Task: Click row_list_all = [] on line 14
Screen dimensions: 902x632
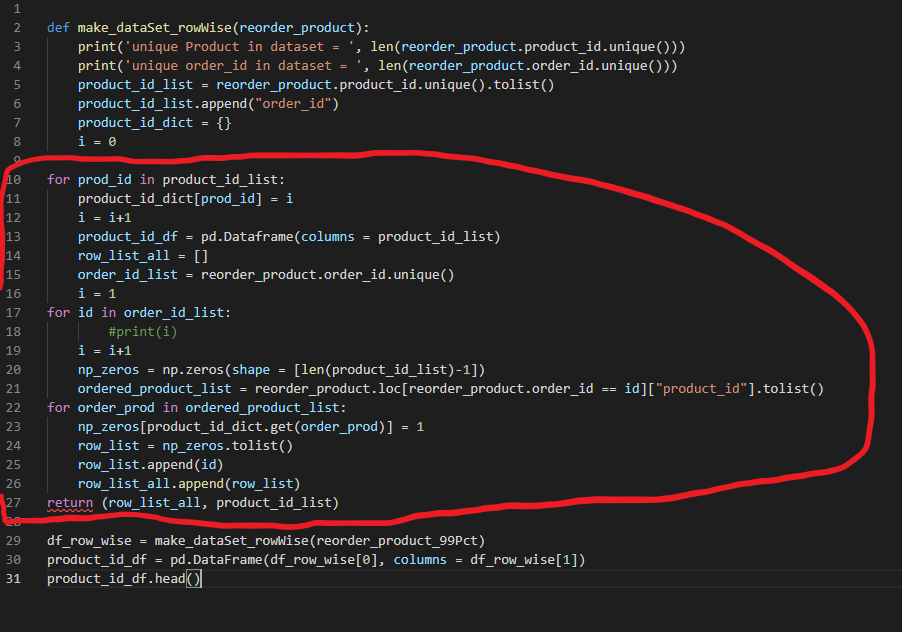Action: click(x=143, y=255)
